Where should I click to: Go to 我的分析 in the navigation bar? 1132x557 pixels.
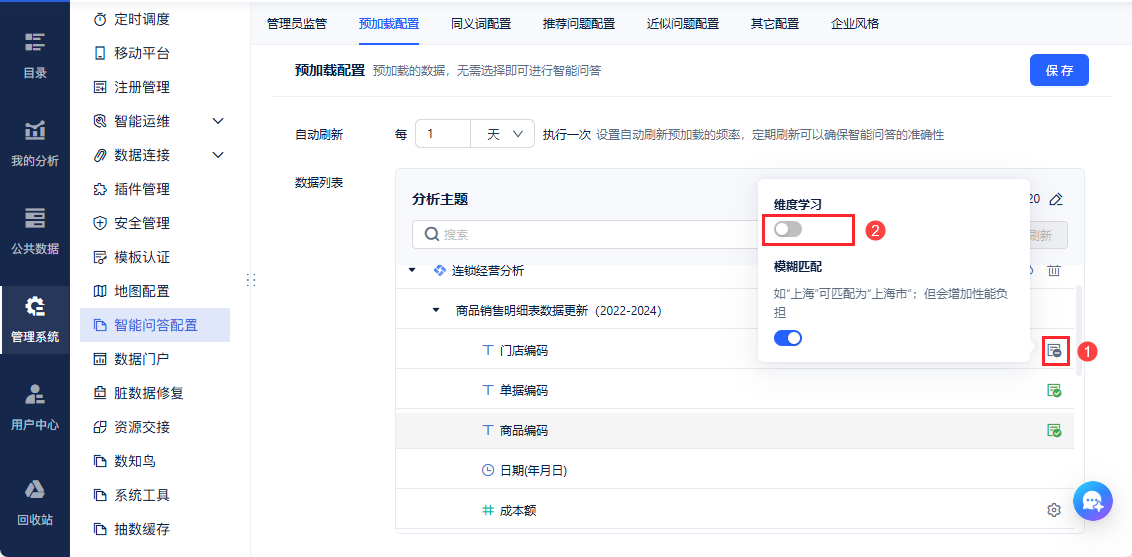pos(35,143)
